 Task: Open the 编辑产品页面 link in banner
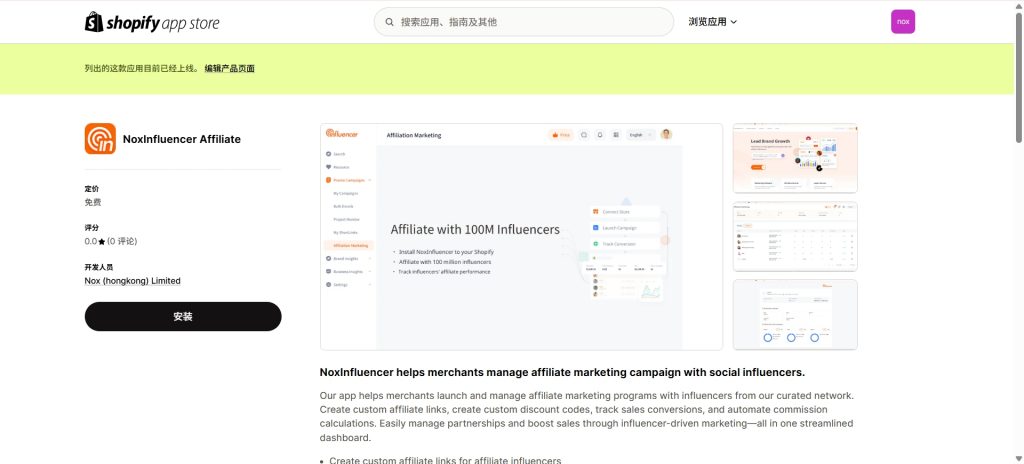click(229, 69)
